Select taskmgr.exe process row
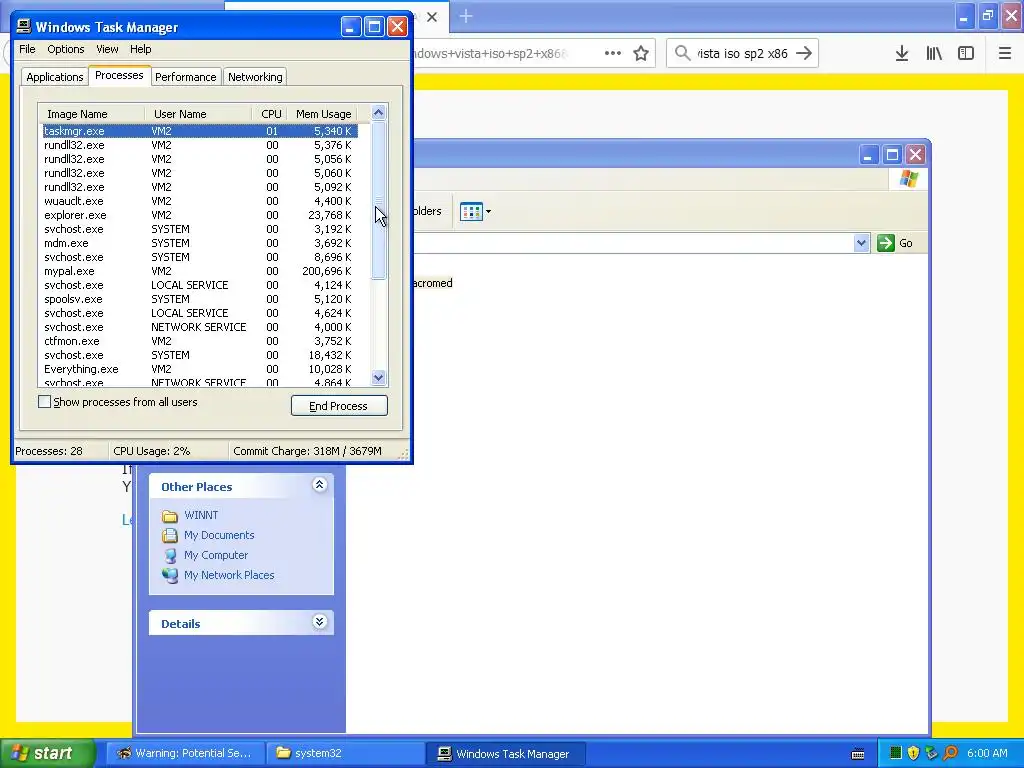 point(200,131)
